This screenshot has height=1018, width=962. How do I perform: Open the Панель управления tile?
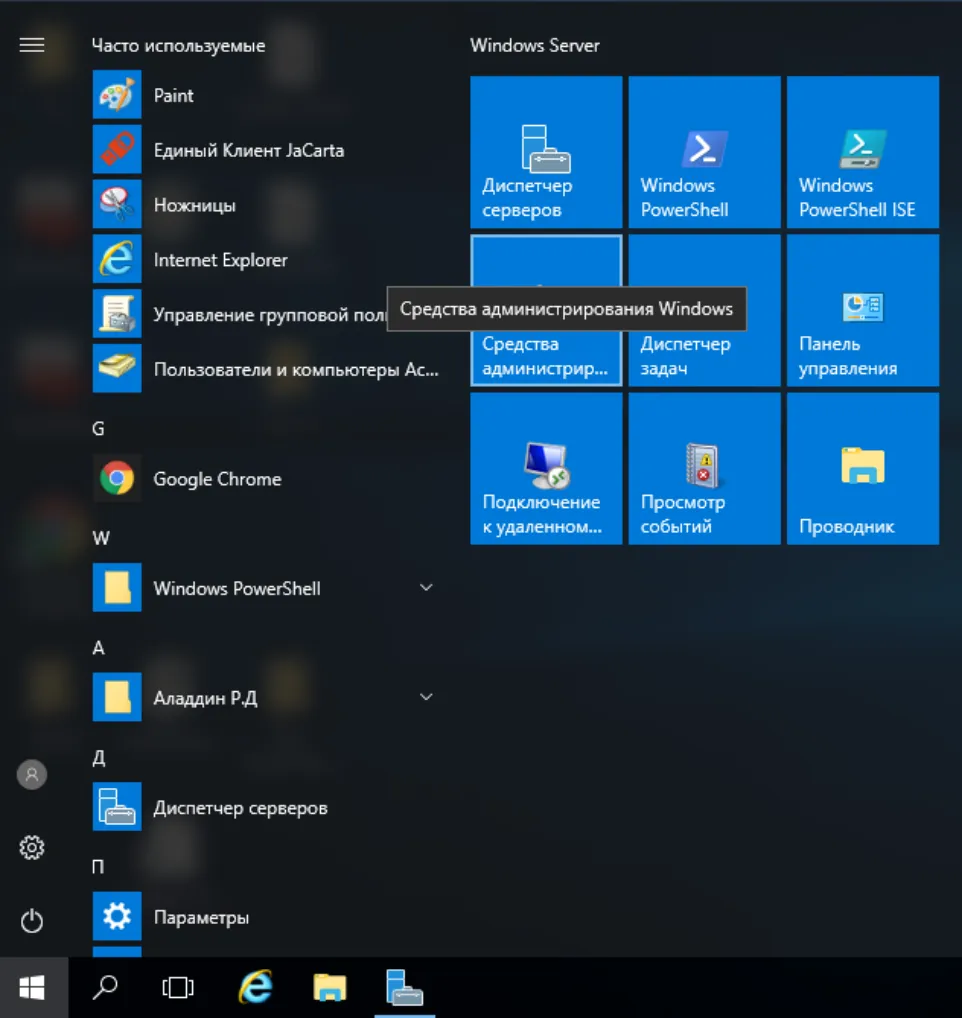pos(863,310)
